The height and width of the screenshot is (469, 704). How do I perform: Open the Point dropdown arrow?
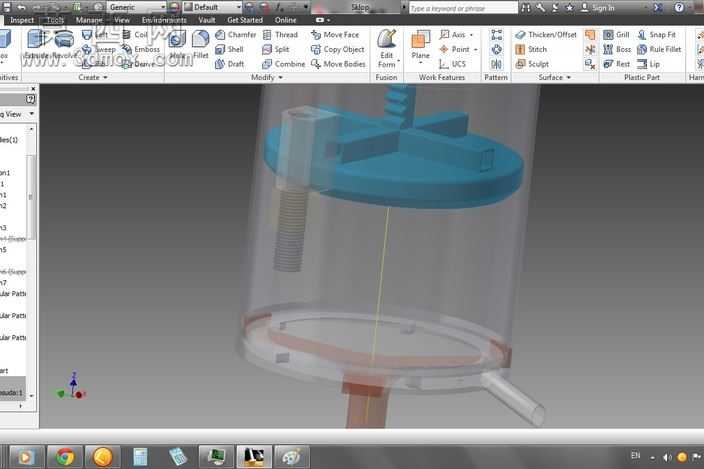click(475, 49)
